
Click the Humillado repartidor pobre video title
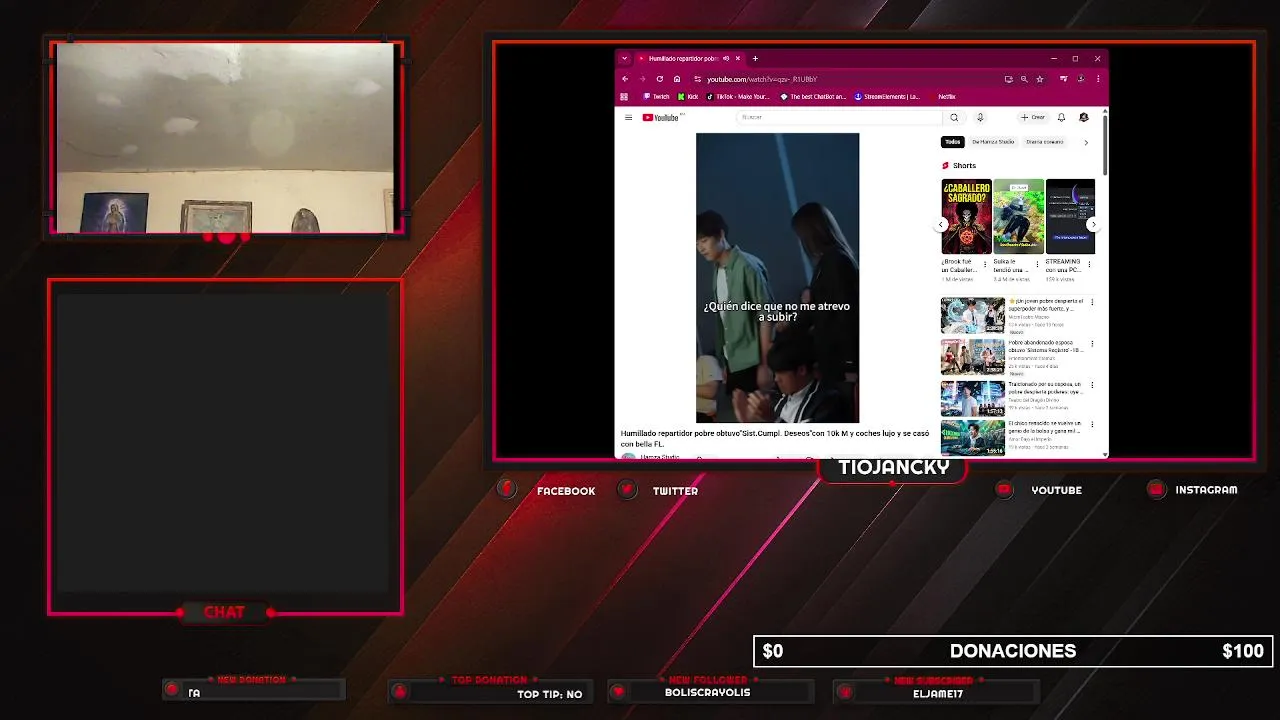pos(775,438)
